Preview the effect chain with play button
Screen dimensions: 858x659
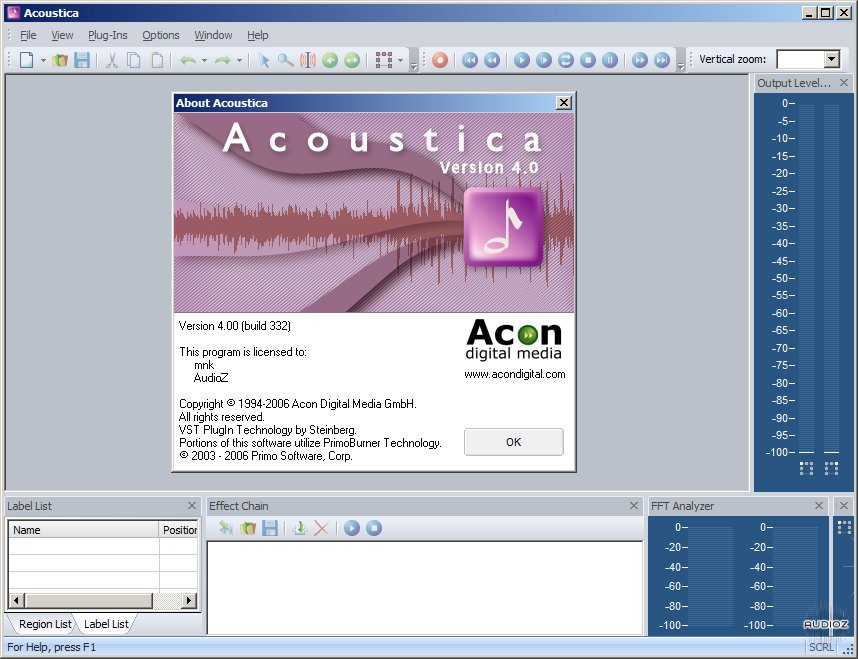point(352,528)
